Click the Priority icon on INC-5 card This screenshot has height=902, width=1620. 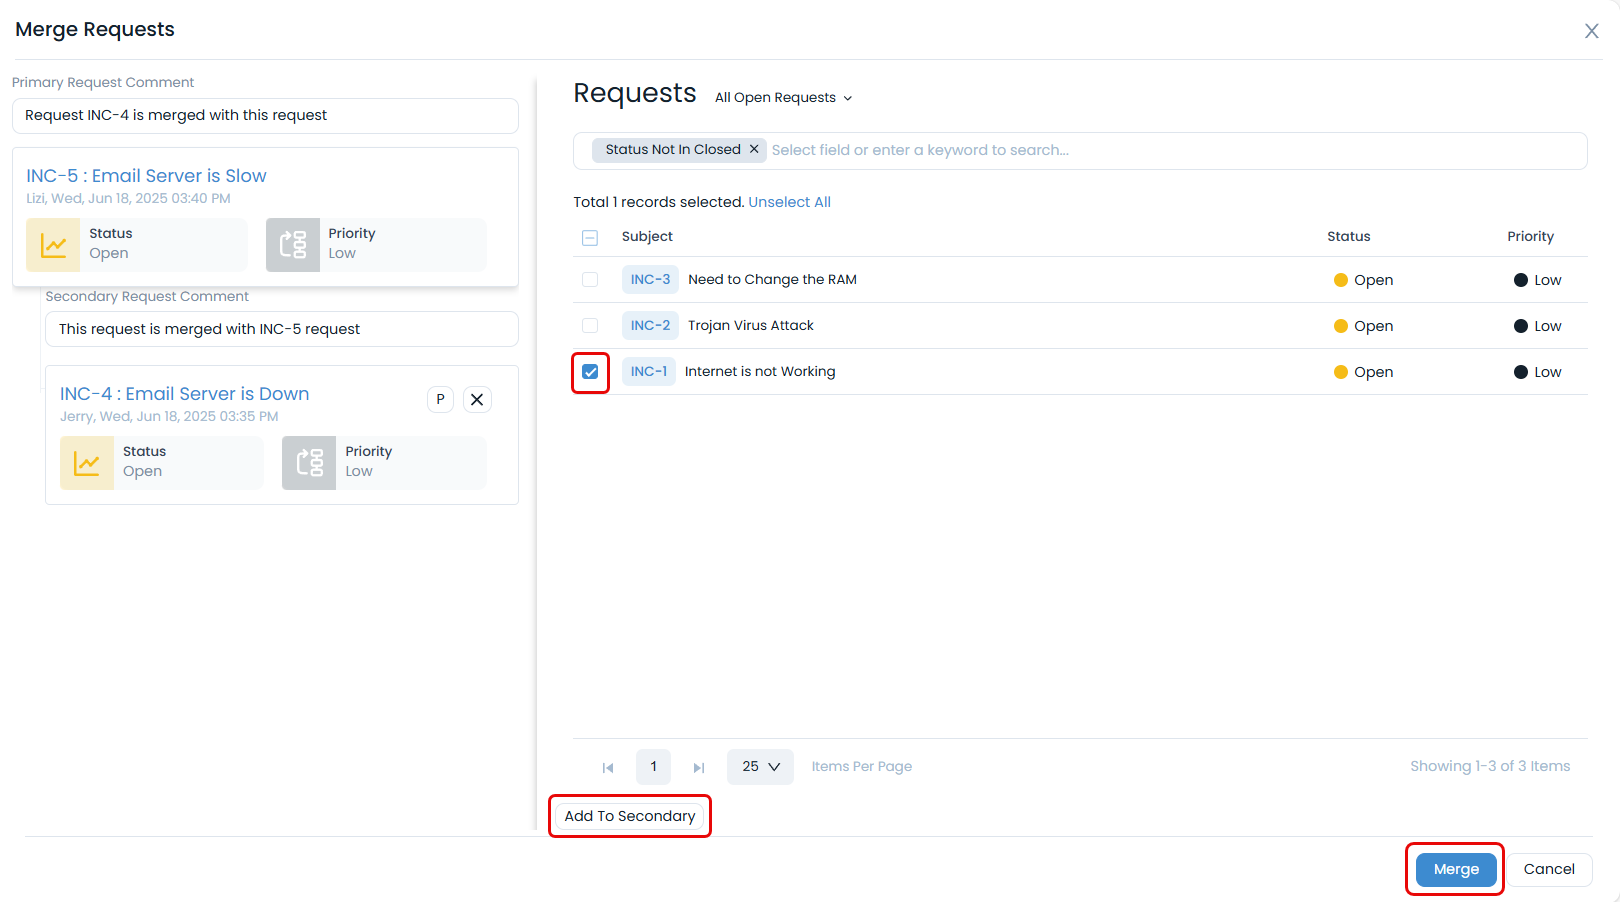pyautogui.click(x=292, y=244)
